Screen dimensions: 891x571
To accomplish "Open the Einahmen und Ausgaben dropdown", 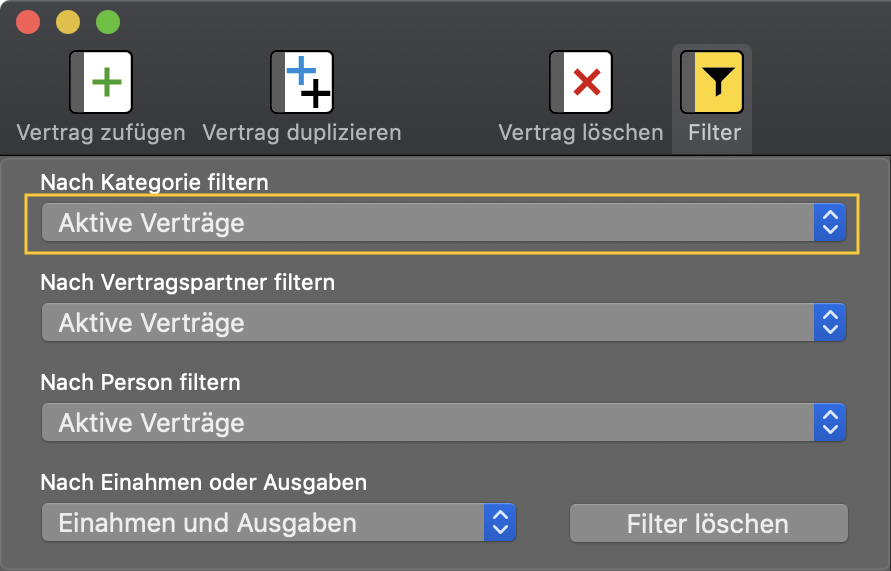I will pyautogui.click(x=278, y=522).
